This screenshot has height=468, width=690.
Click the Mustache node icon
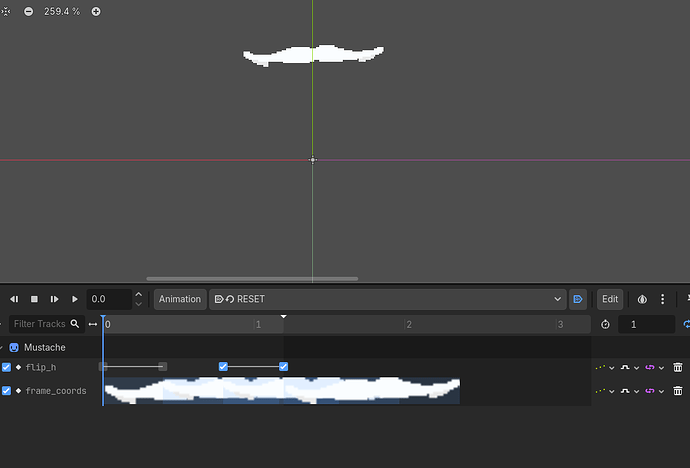[14, 347]
